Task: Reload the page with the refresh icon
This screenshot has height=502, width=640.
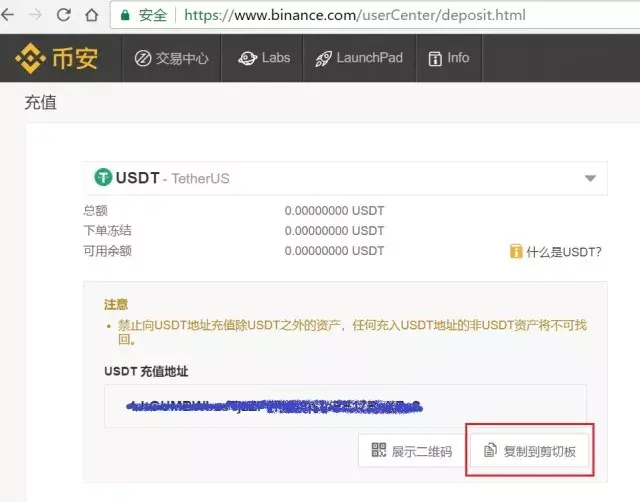Action: click(64, 15)
